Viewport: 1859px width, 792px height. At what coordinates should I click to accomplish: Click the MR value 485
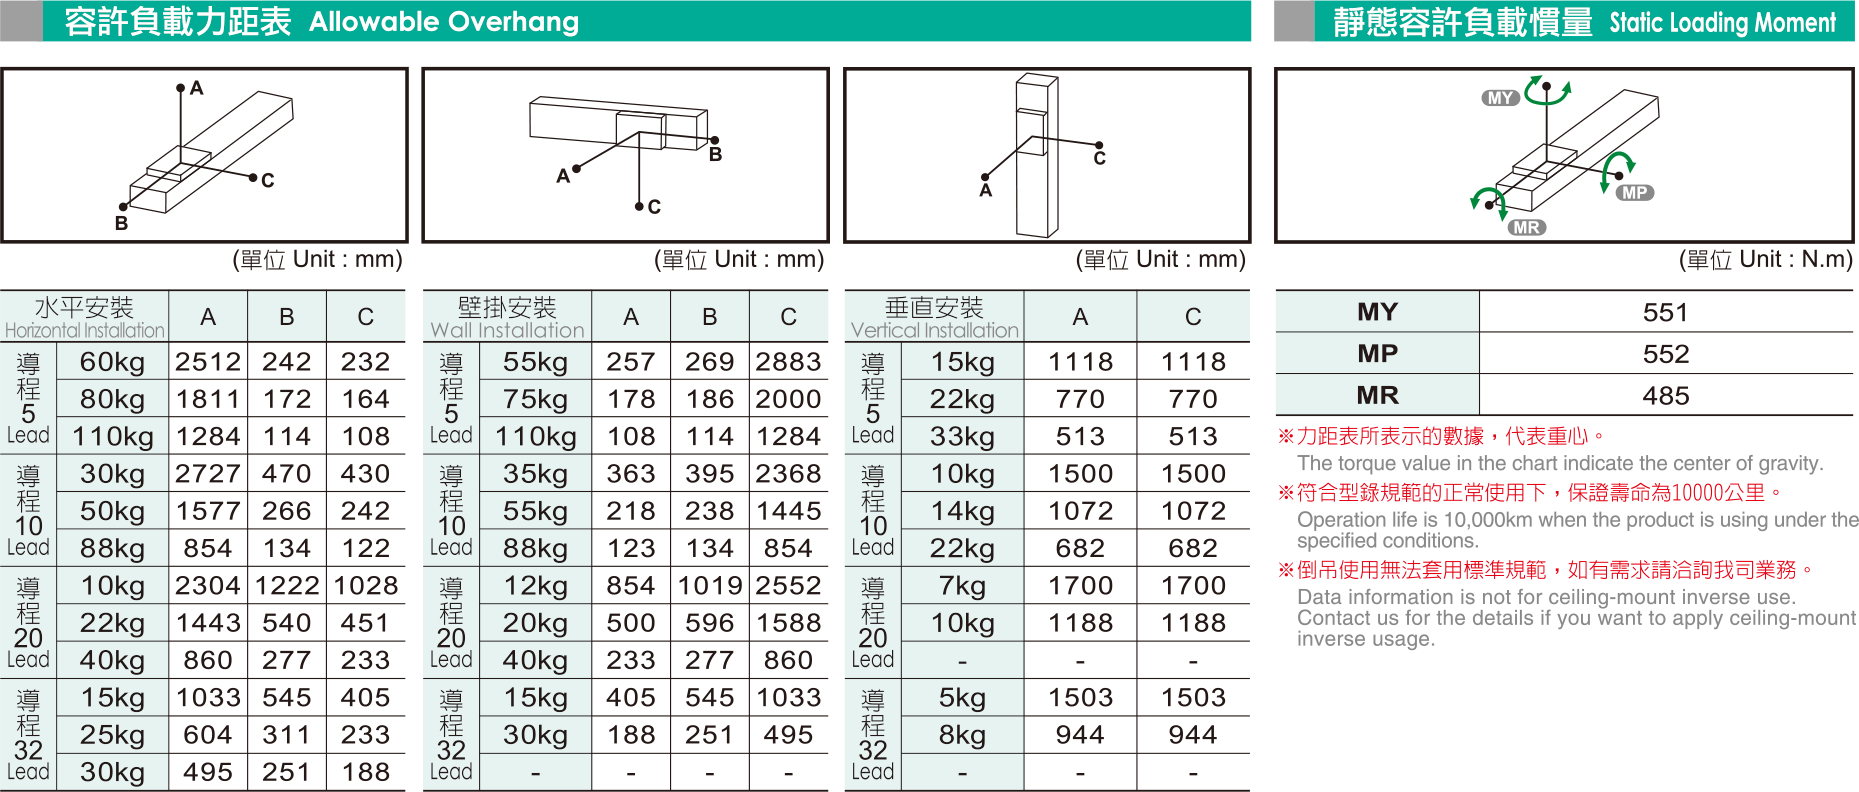tap(1665, 396)
